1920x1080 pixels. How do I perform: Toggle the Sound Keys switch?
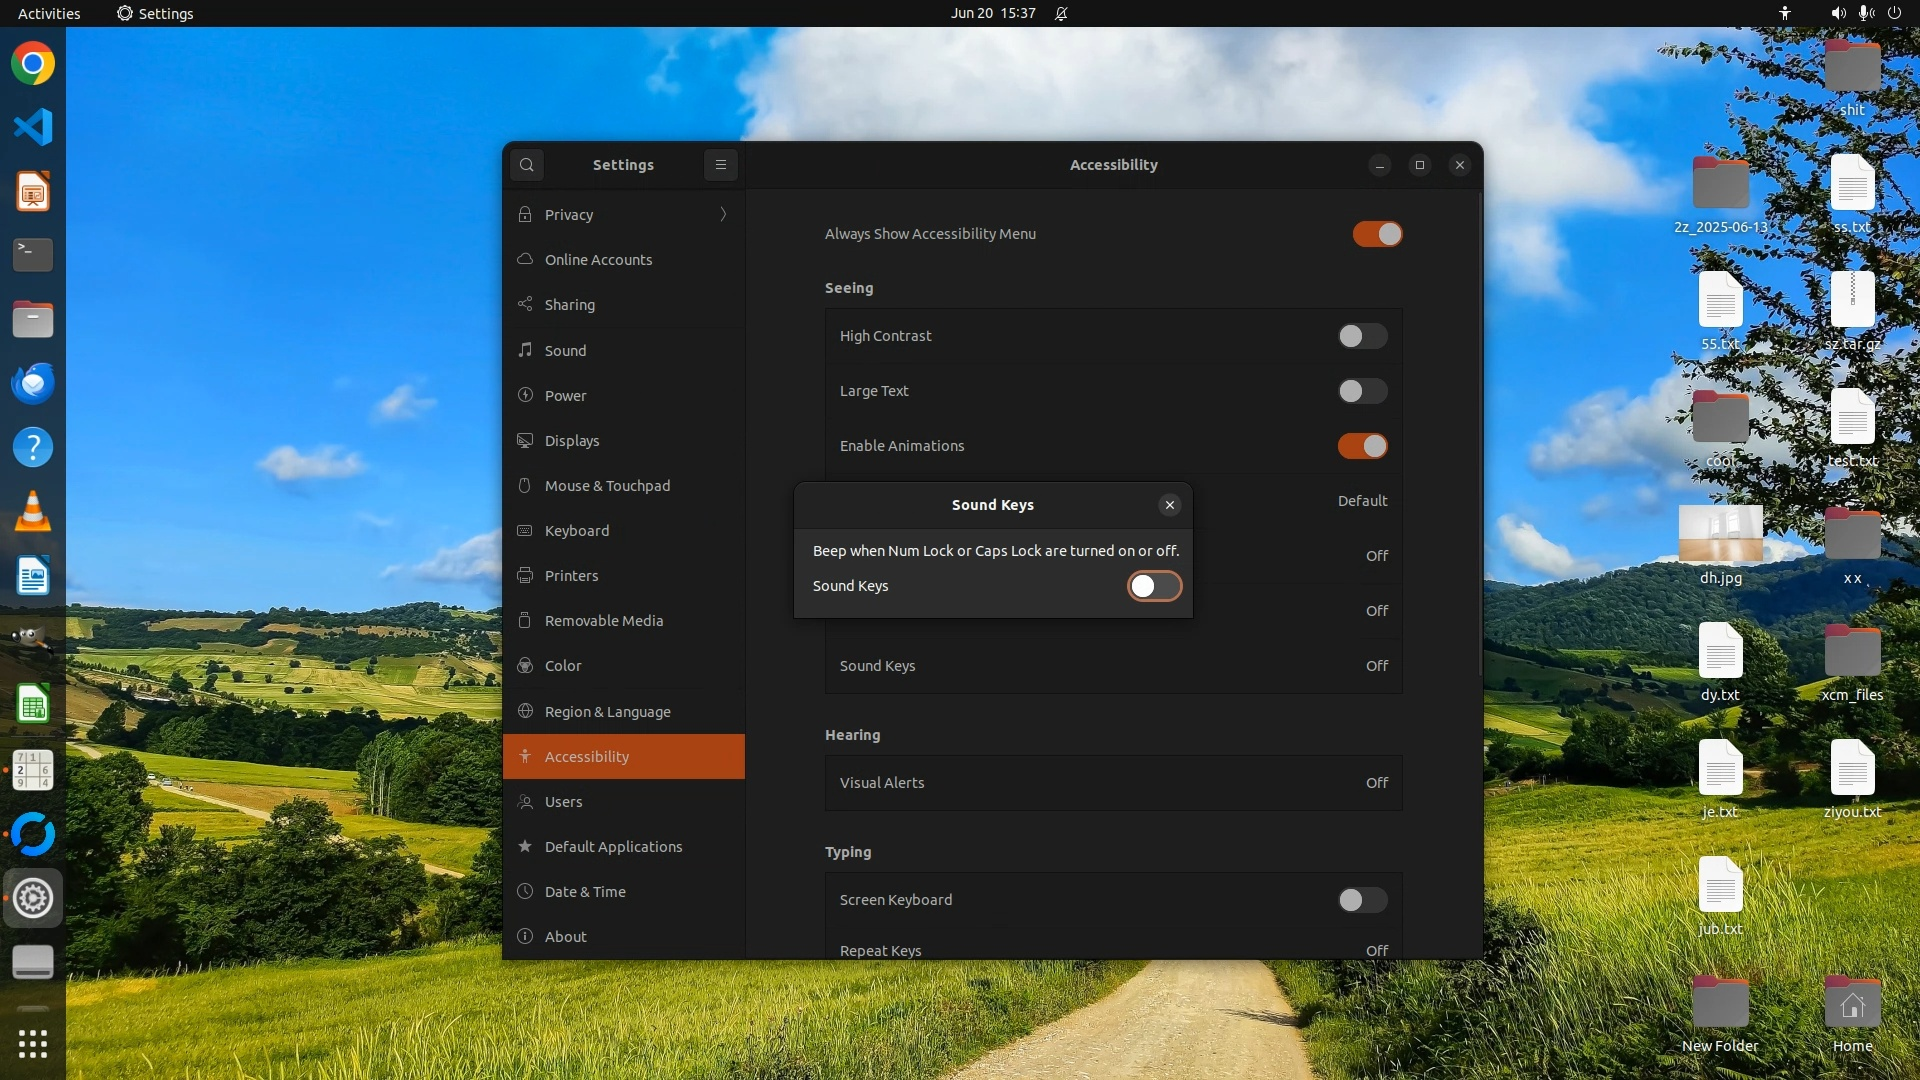click(x=1154, y=586)
